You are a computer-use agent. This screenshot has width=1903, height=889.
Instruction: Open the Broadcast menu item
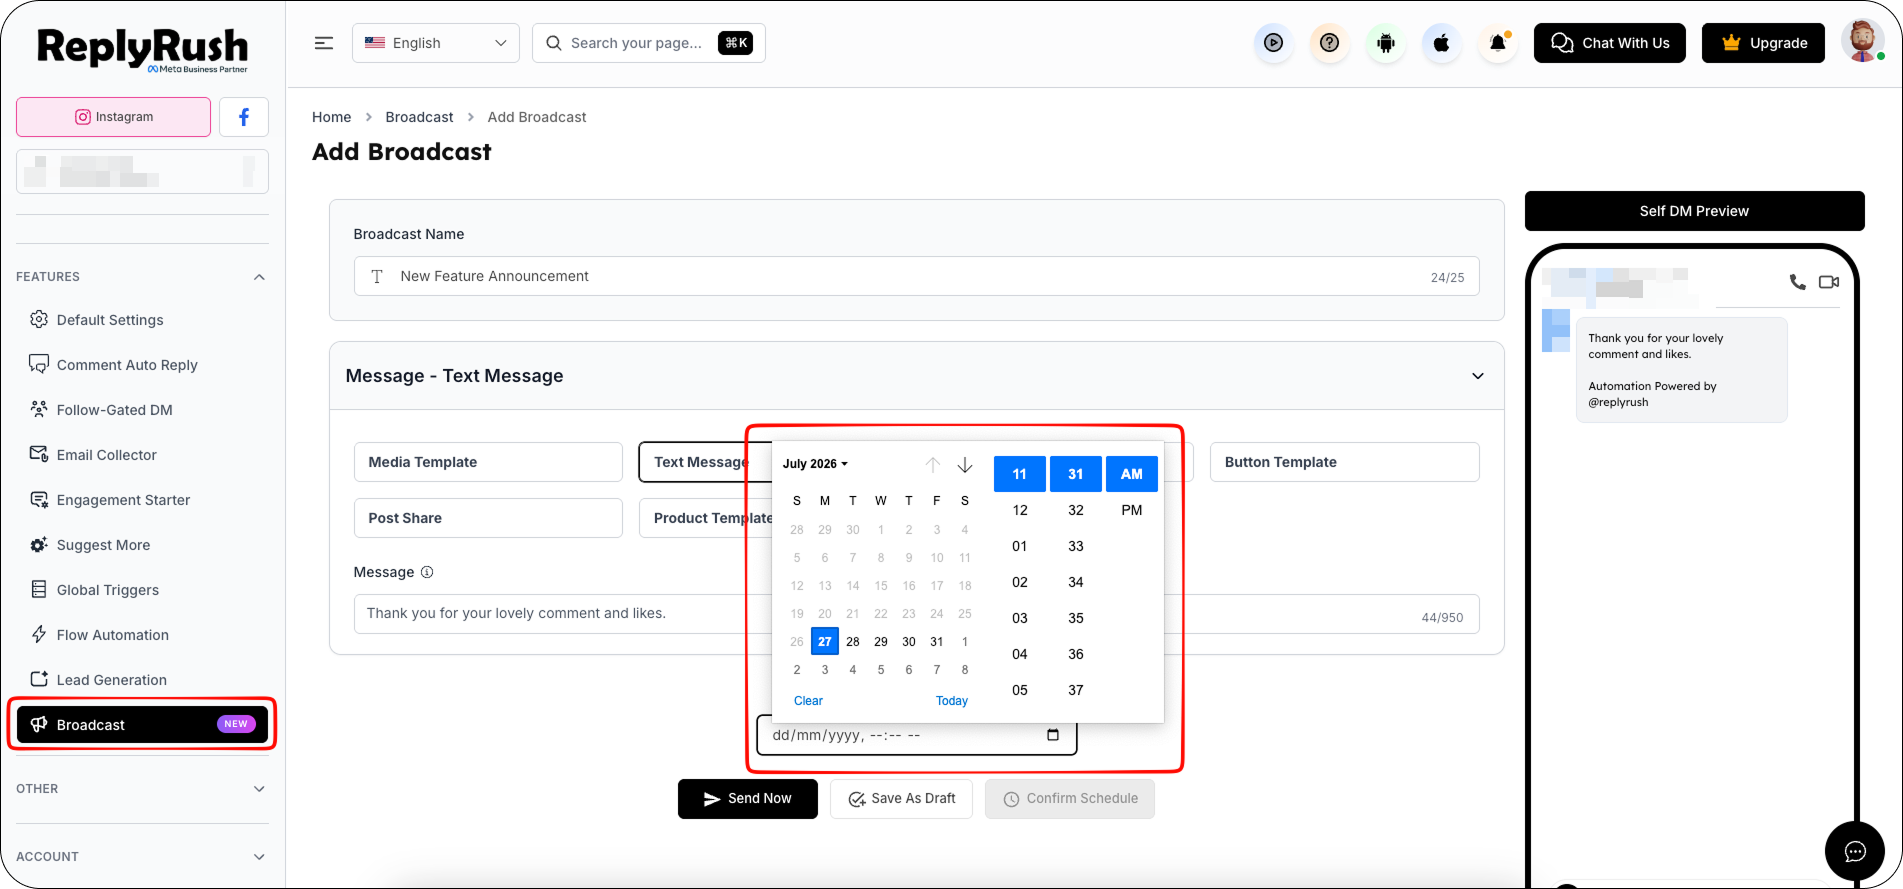pos(143,725)
